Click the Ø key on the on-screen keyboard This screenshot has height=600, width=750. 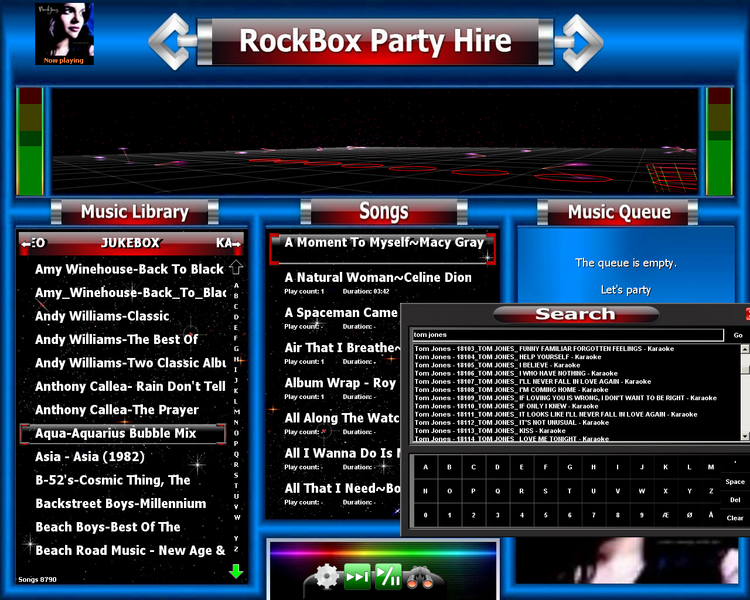click(x=689, y=515)
